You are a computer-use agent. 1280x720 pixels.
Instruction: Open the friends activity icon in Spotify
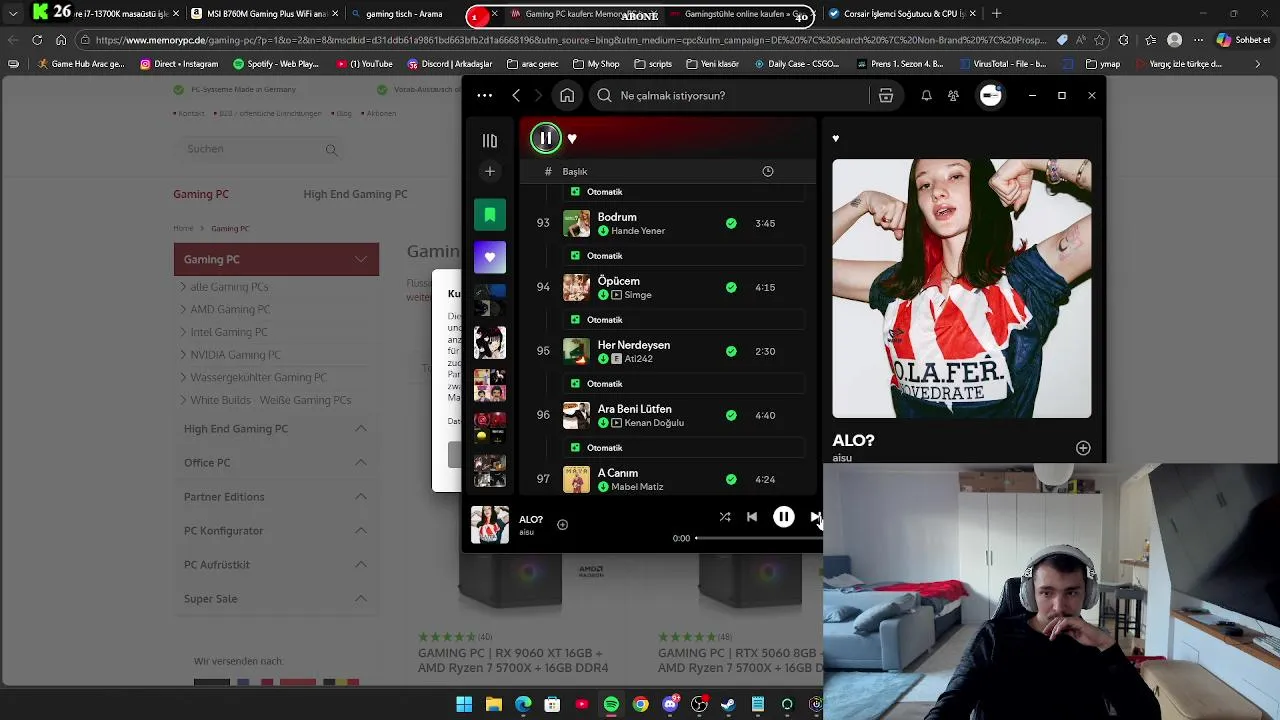(x=953, y=95)
